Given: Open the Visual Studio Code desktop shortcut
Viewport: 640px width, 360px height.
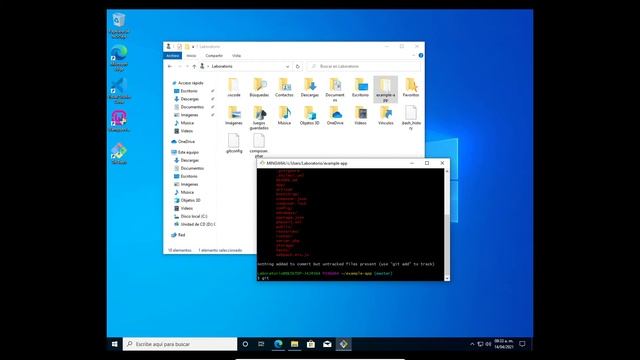Looking at the screenshot, I should pos(119,91).
